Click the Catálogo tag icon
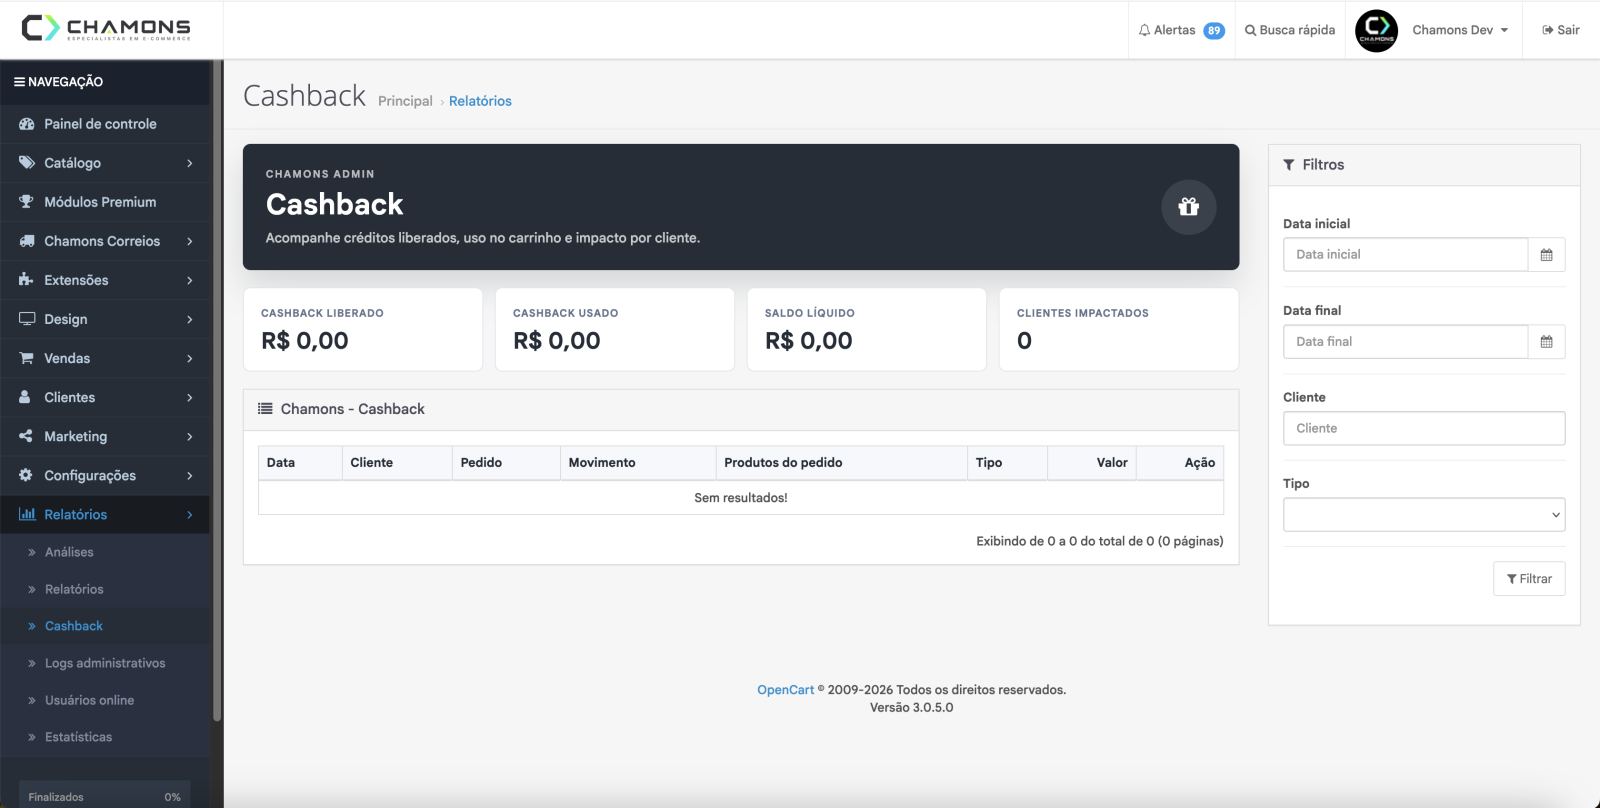Image resolution: width=1600 pixels, height=808 pixels. pyautogui.click(x=26, y=163)
